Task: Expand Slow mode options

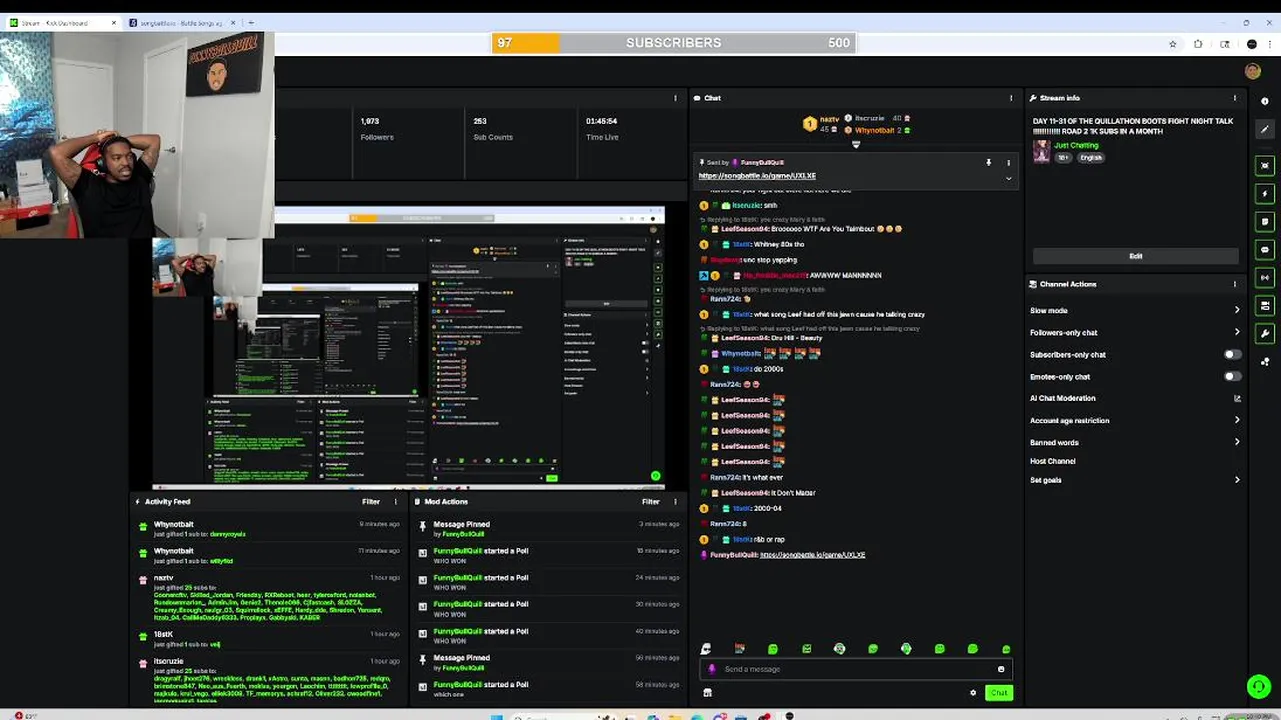Action: tap(1237, 310)
